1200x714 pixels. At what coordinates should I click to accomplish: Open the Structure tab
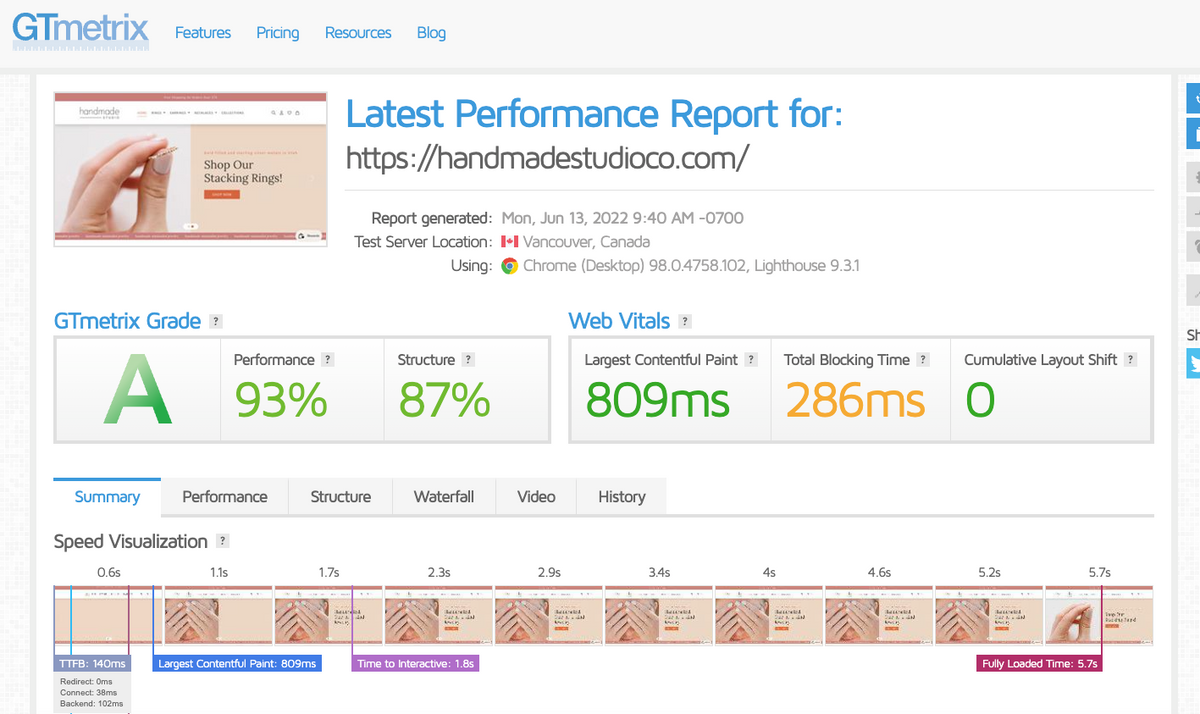tap(340, 497)
